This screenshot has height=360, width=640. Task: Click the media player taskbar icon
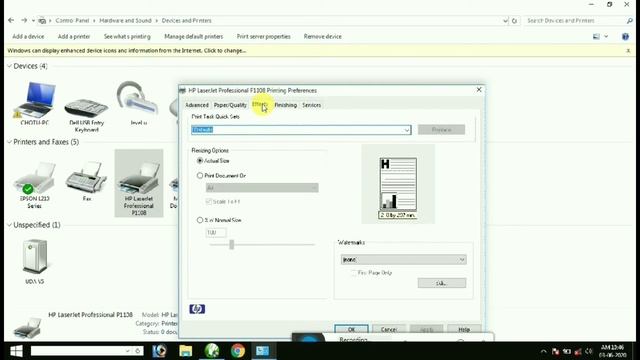coord(160,351)
